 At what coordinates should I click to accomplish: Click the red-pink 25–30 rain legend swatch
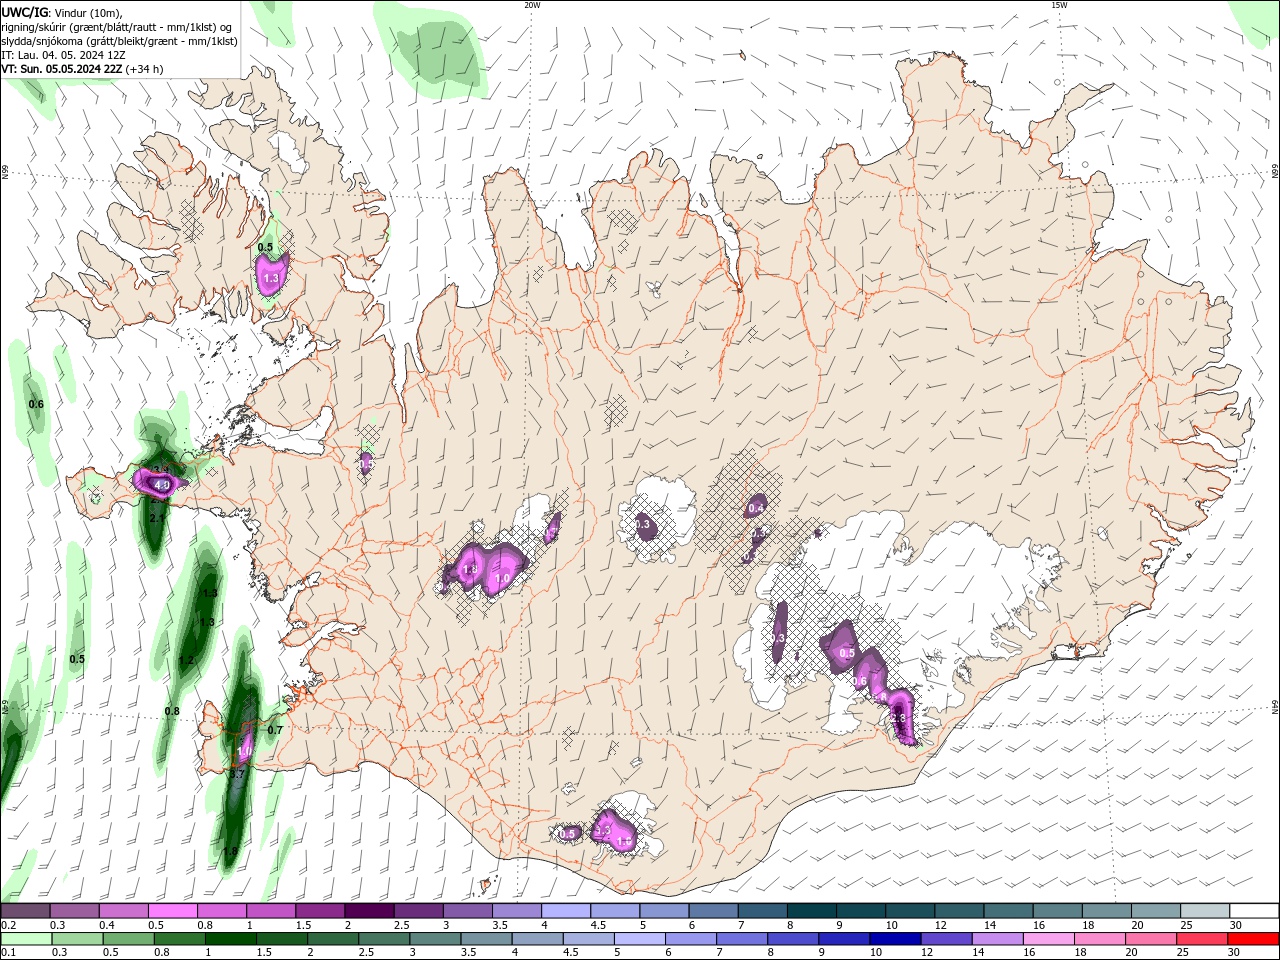(1203, 939)
